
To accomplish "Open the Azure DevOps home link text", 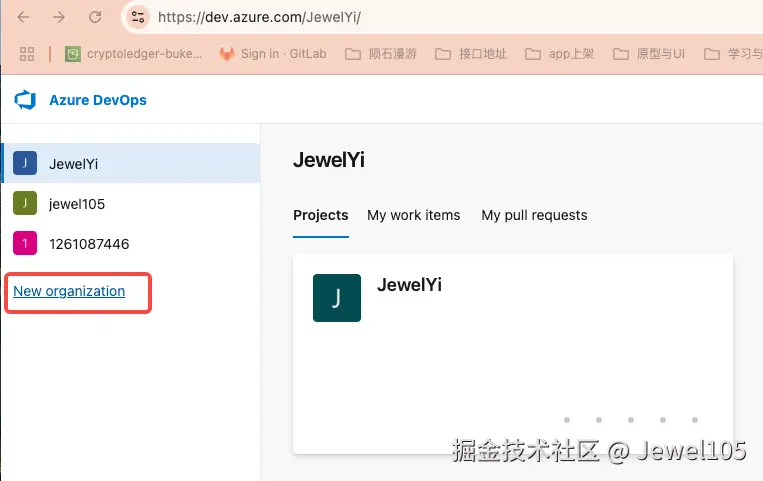I will click(98, 100).
